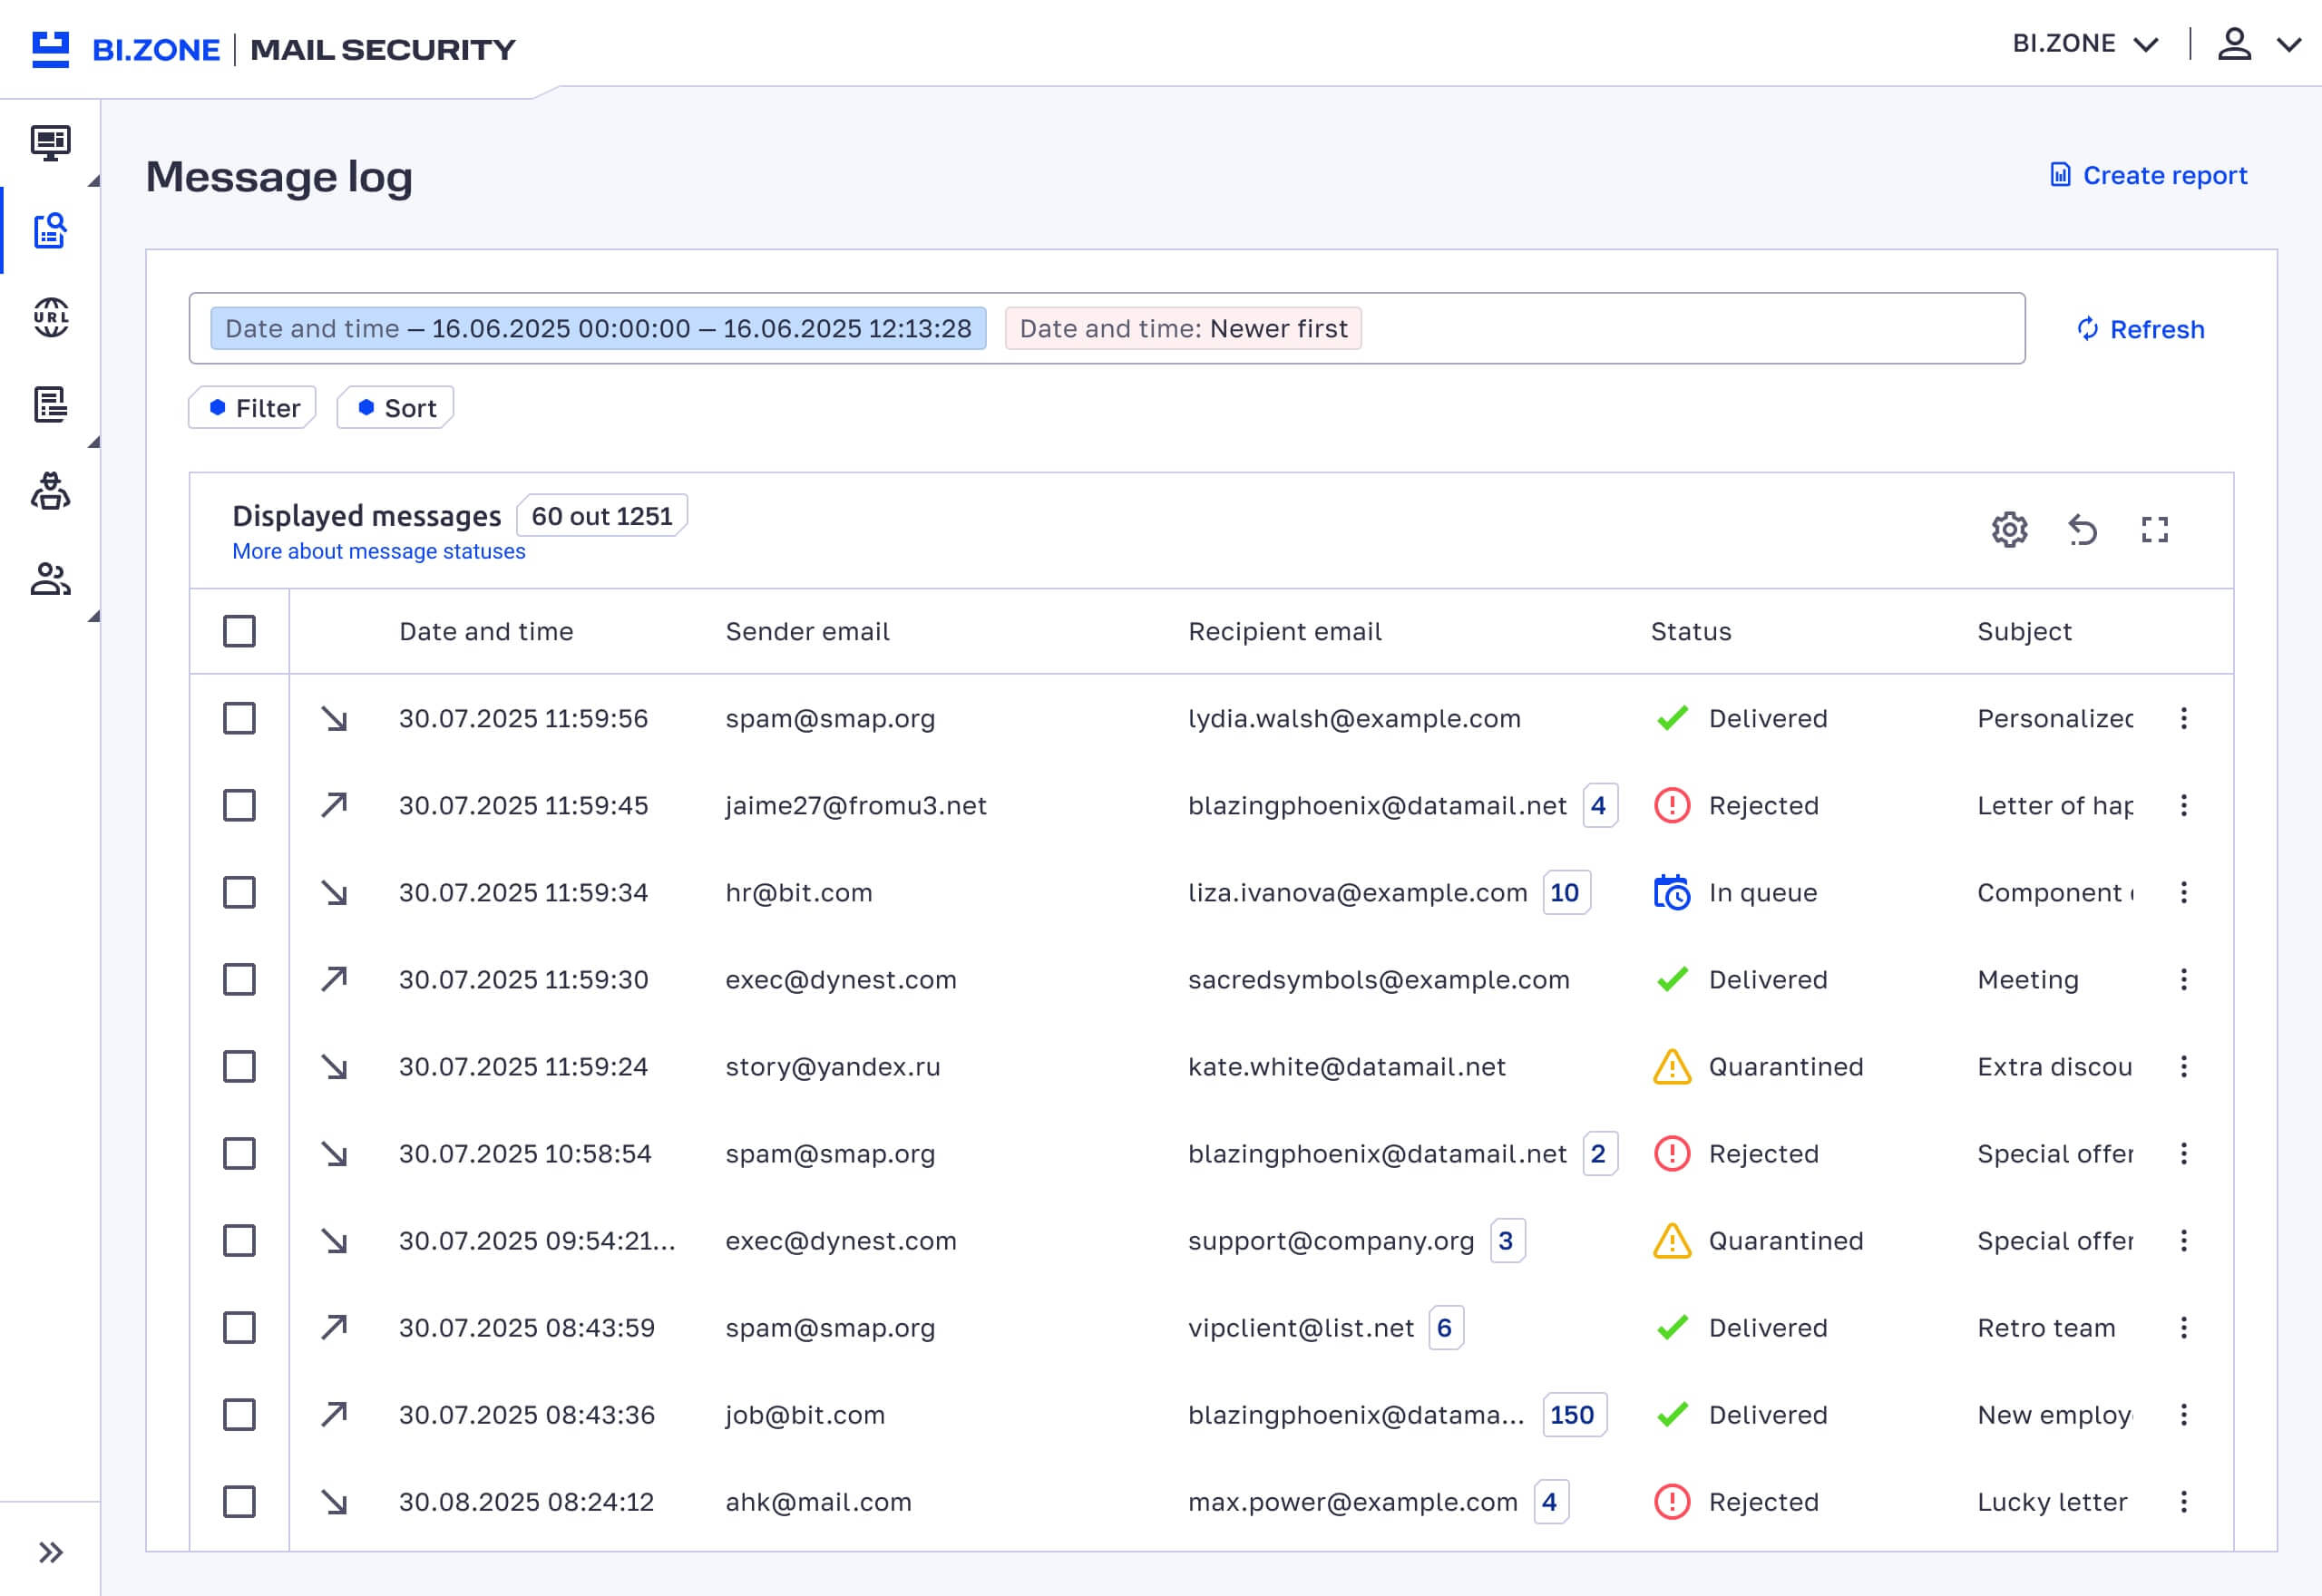Open the URL globe section in sidebar
This screenshot has width=2322, height=1596.
tap(50, 318)
